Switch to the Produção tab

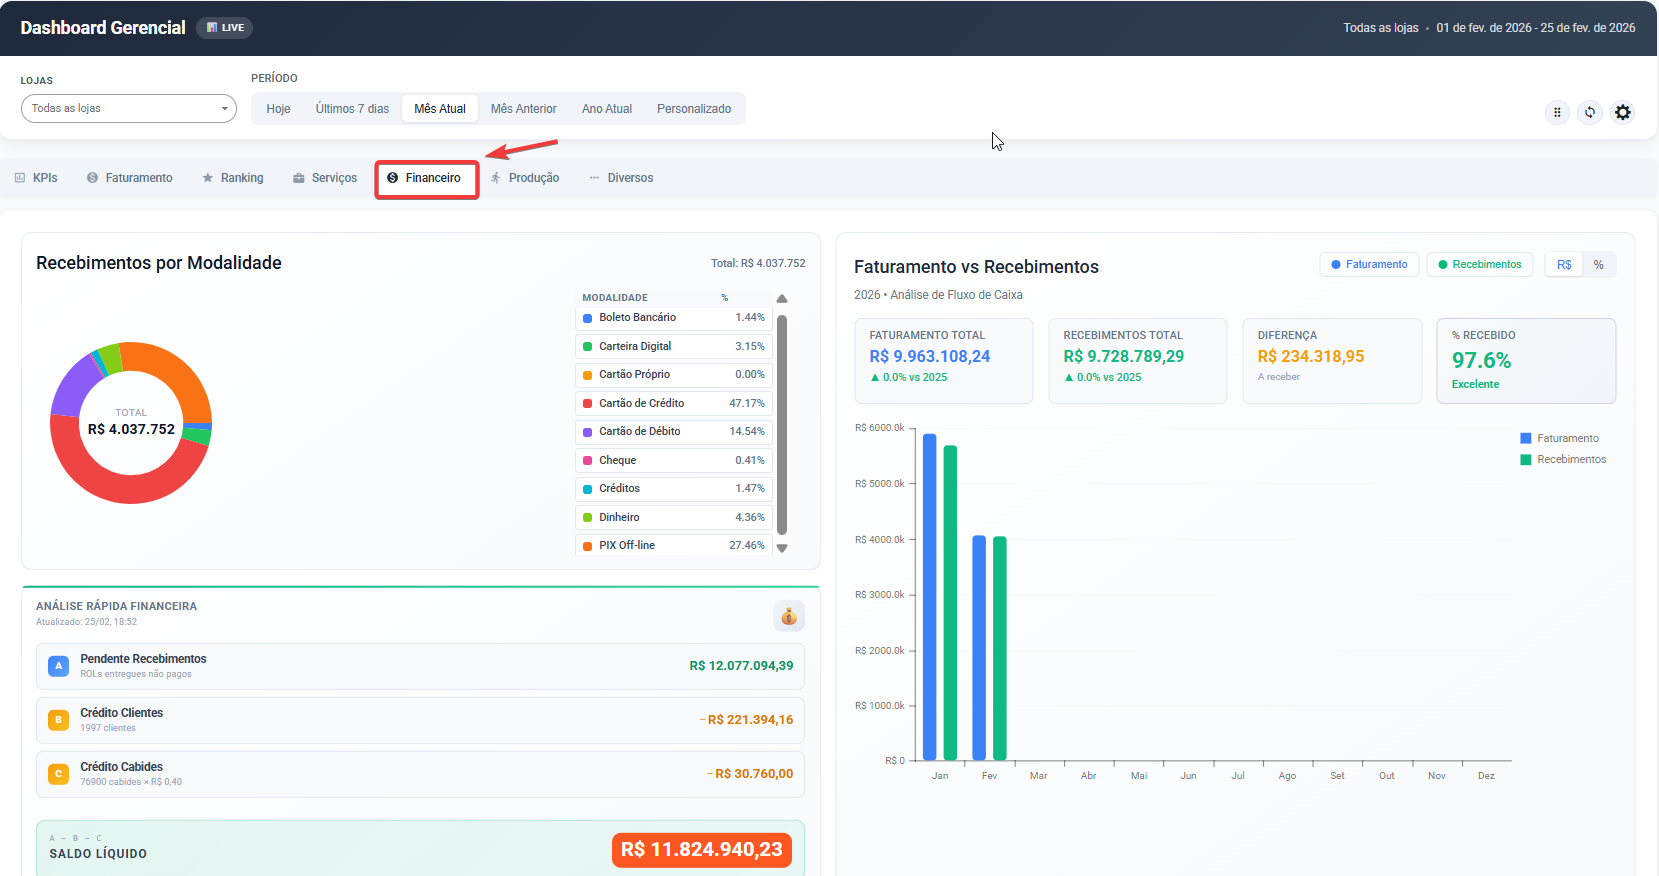tap(524, 178)
